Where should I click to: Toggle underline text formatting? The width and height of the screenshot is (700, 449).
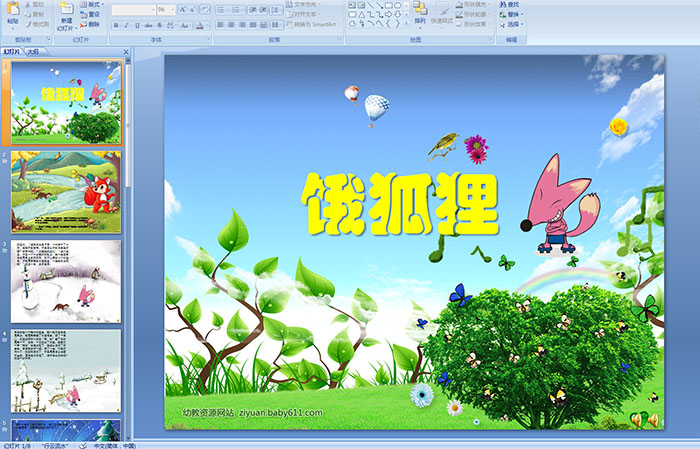(x=136, y=24)
